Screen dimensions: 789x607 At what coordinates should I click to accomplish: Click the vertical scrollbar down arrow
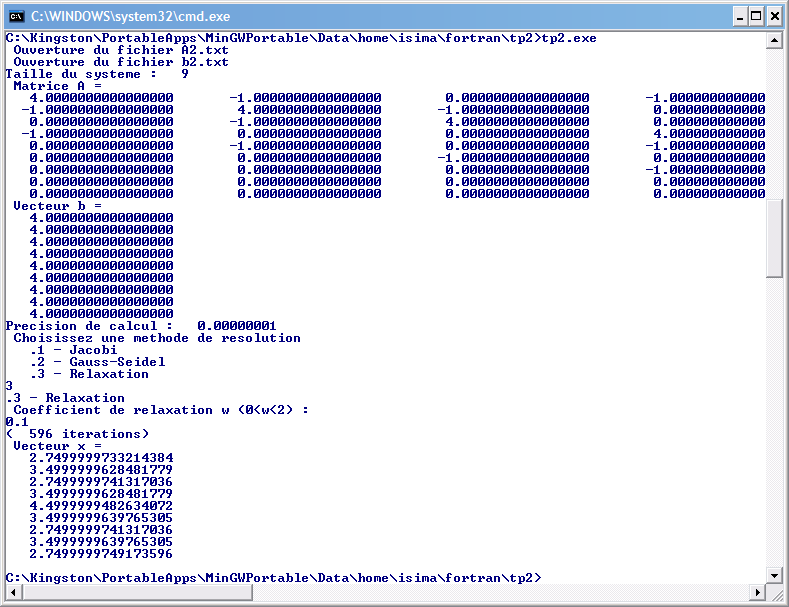pos(774,575)
